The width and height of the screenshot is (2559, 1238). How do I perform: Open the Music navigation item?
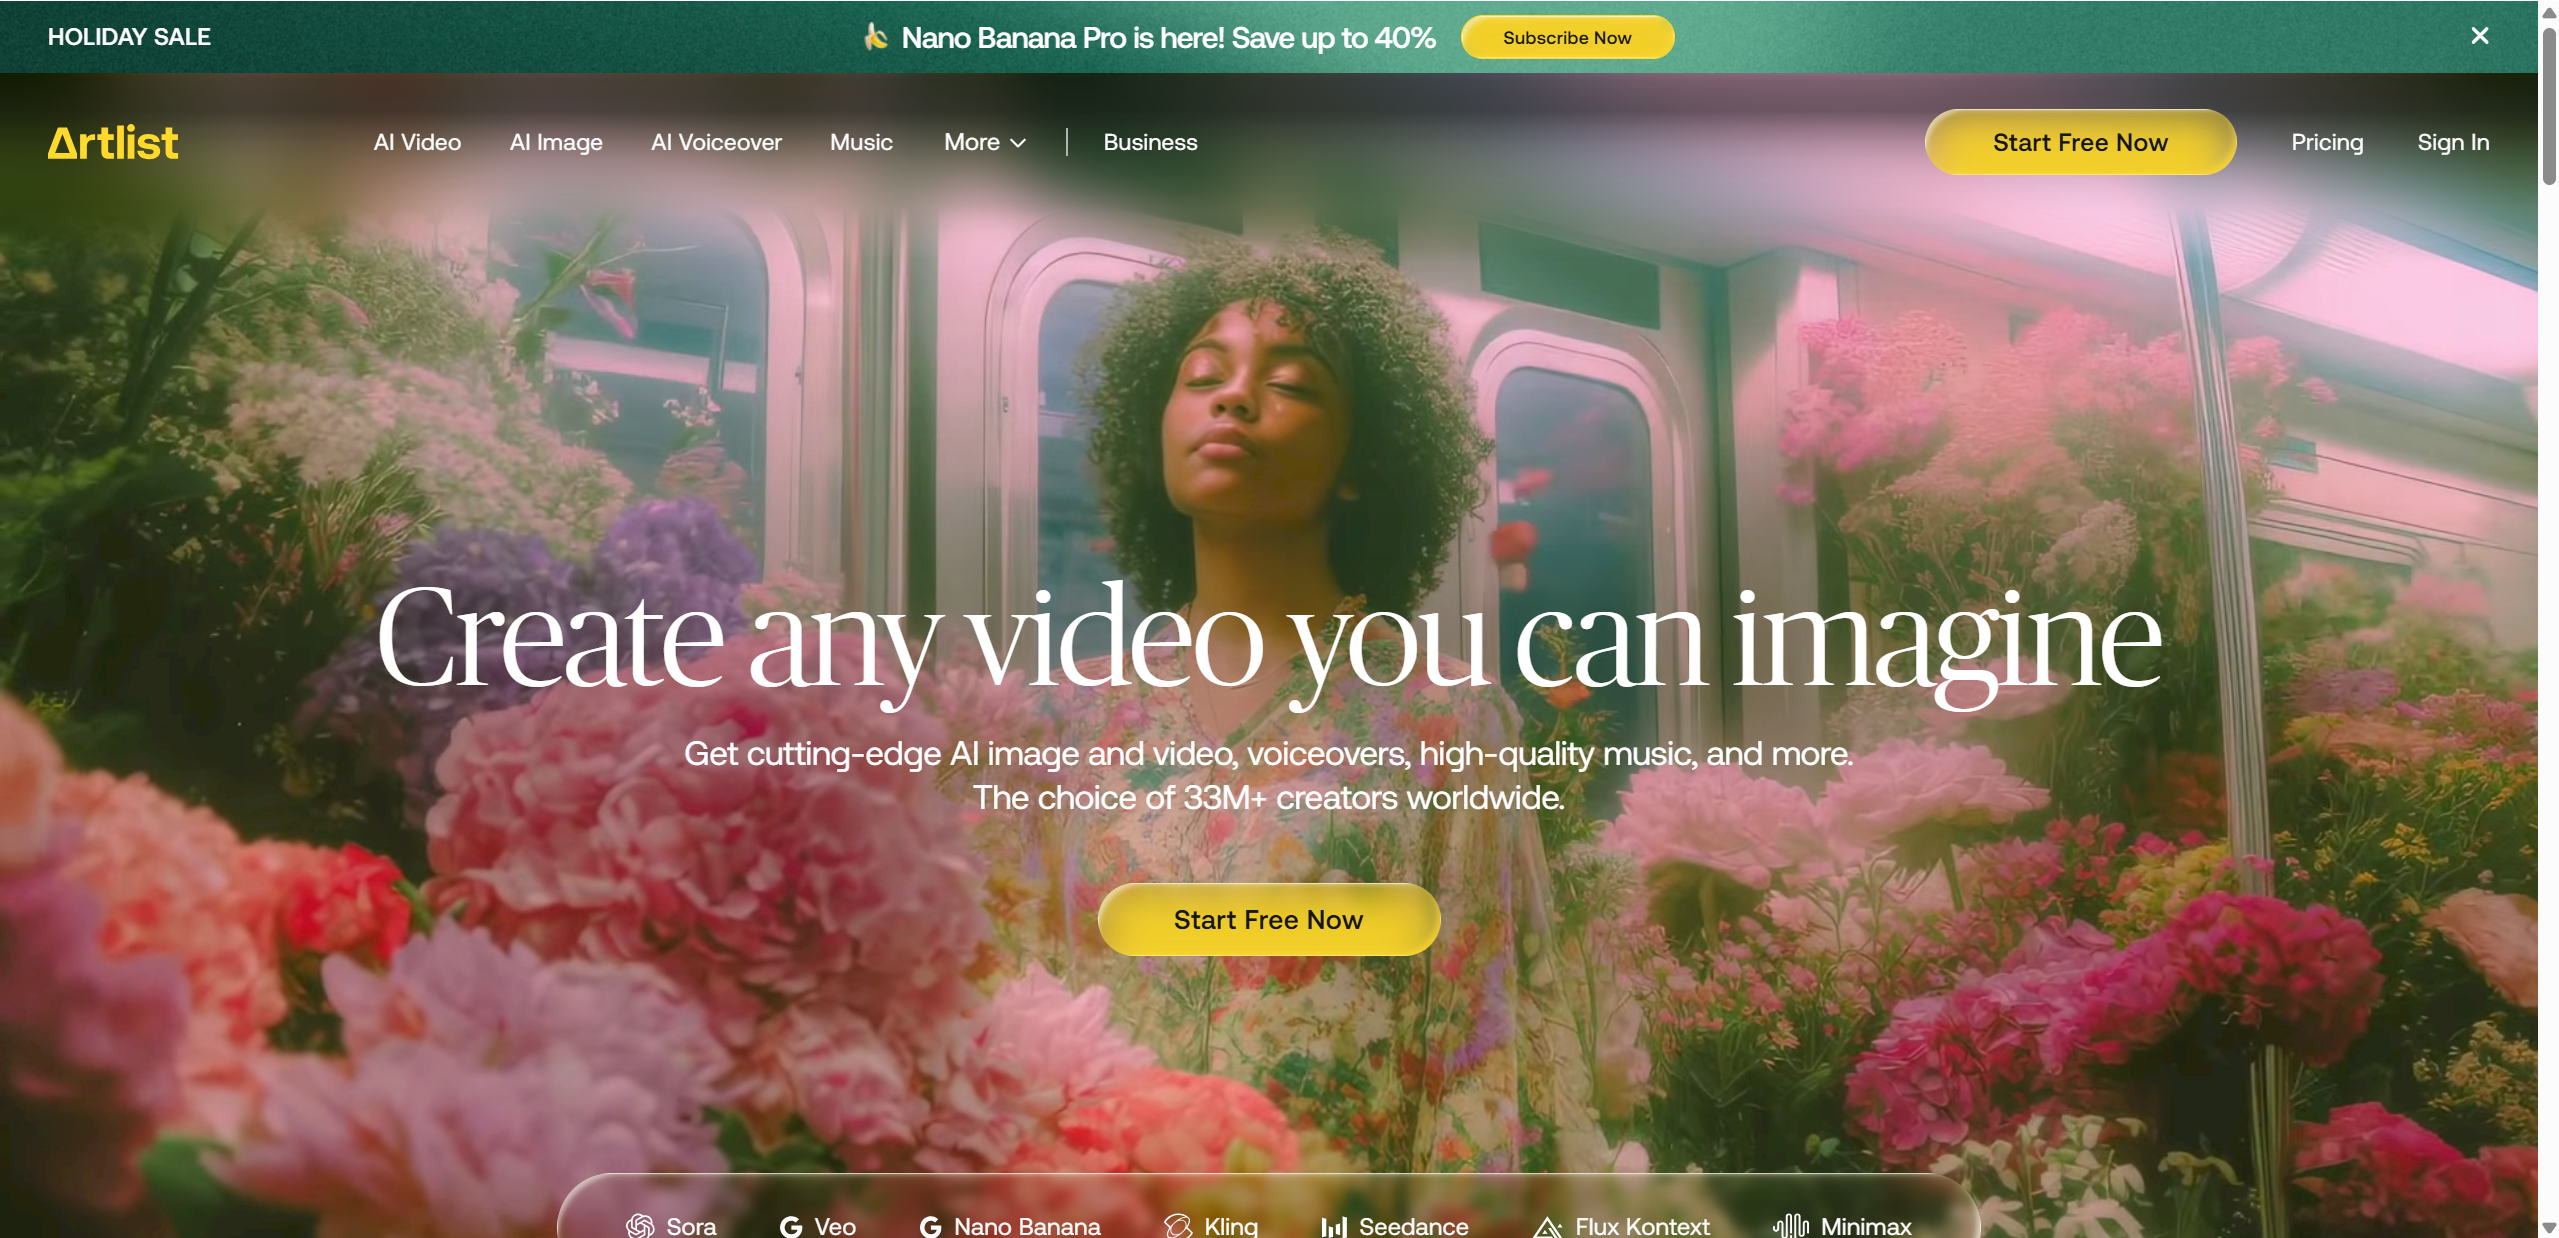(861, 142)
